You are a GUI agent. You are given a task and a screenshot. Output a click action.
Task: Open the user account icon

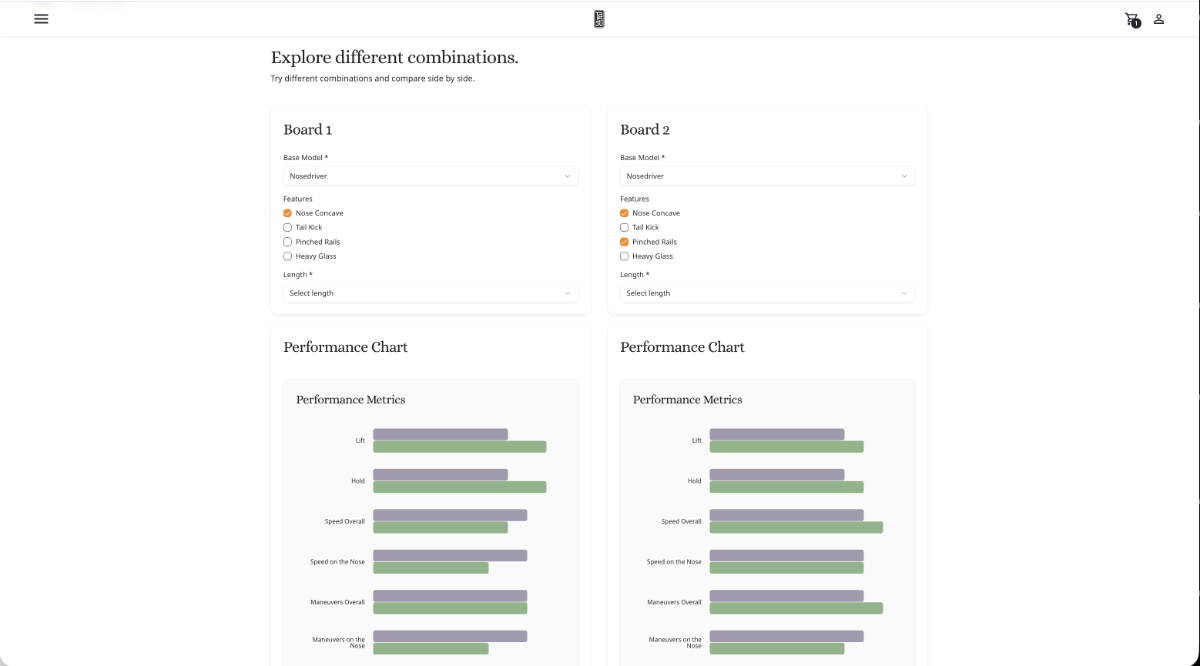point(1158,18)
